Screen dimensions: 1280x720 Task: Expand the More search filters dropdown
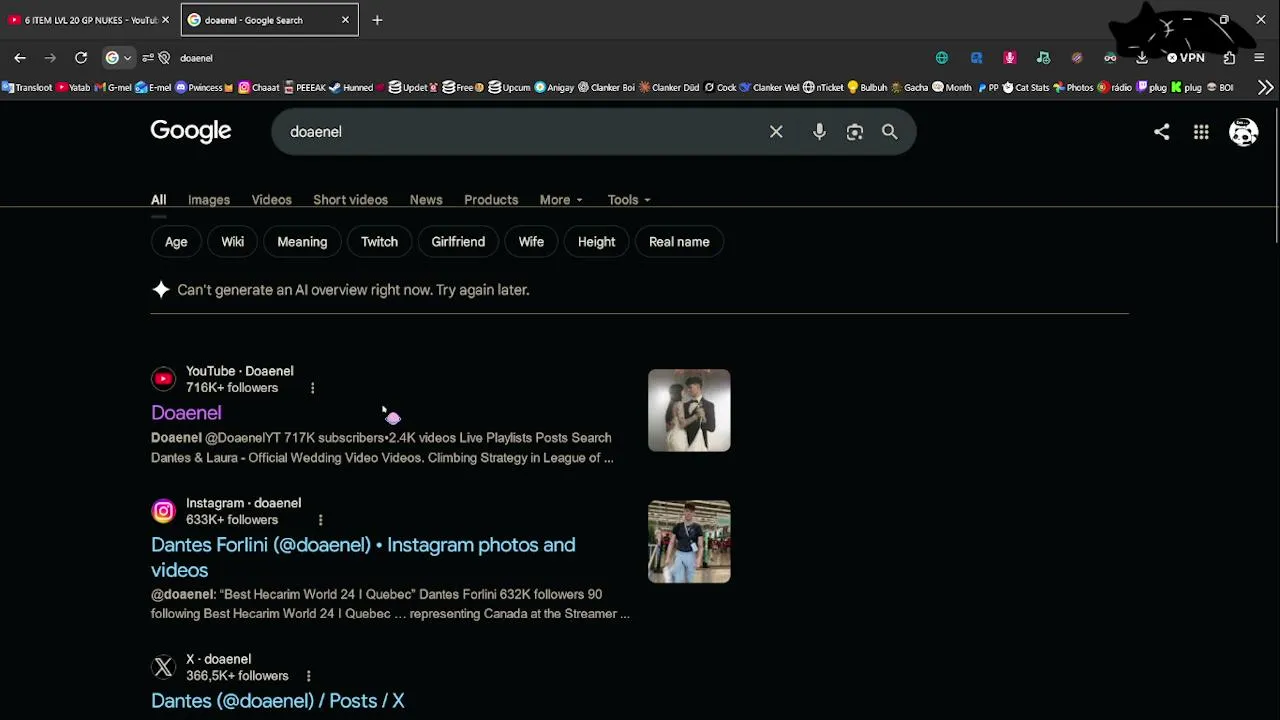[x=561, y=200]
